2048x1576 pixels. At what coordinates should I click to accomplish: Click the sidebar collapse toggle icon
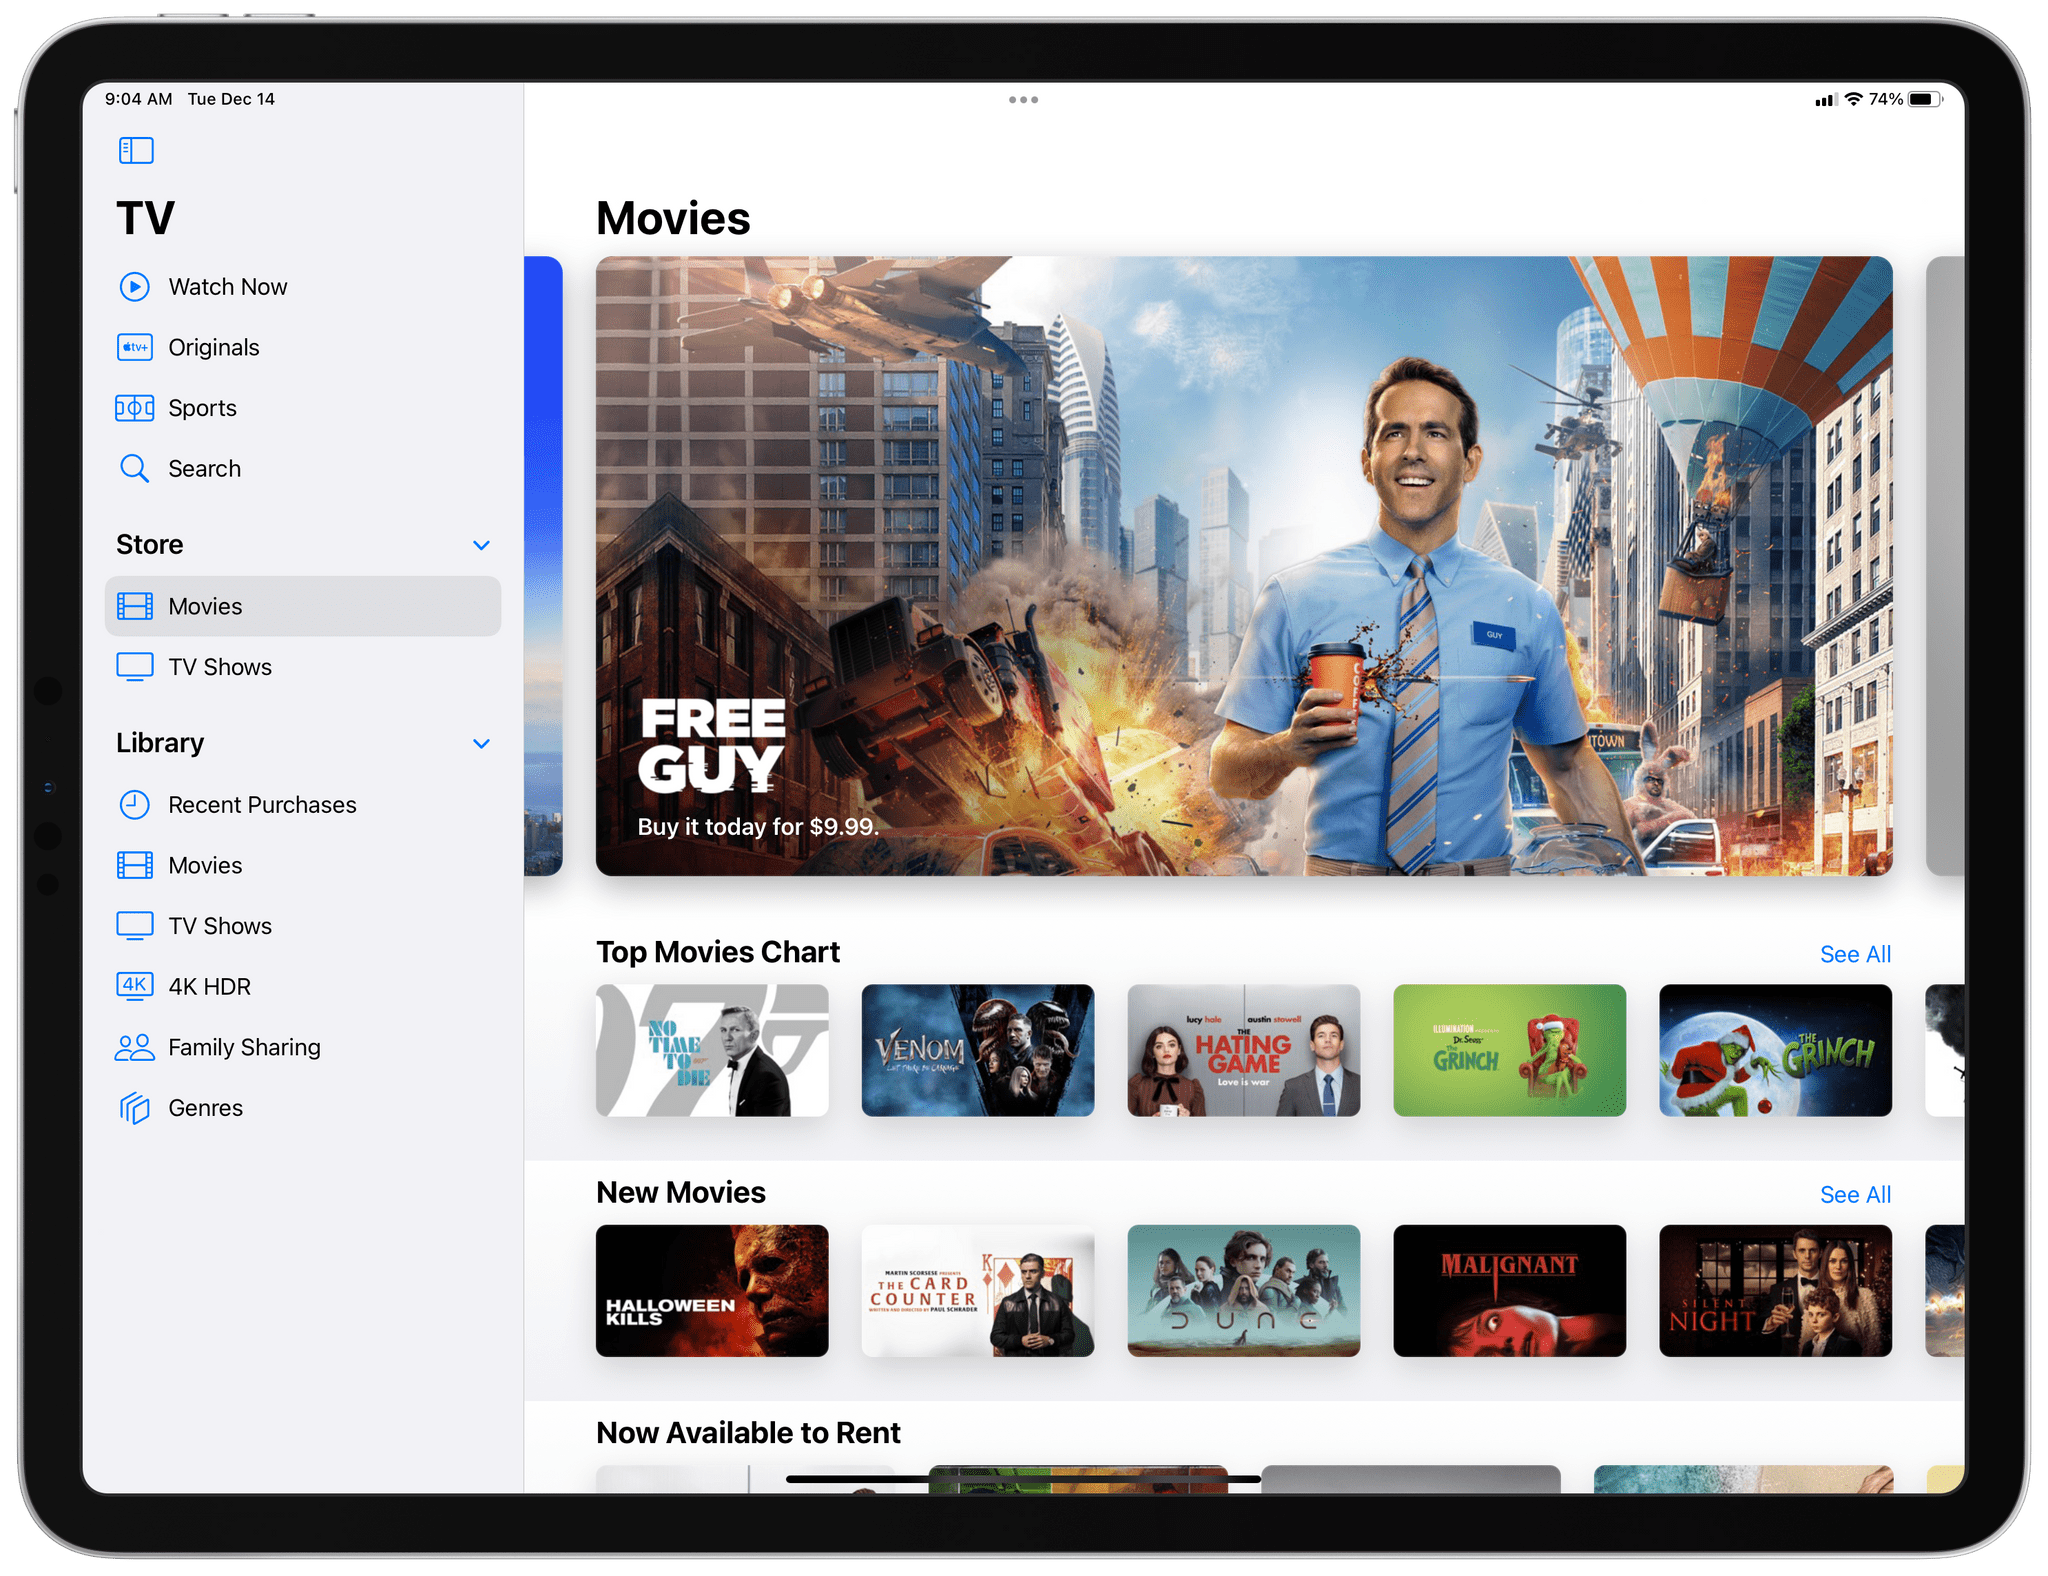point(136,149)
